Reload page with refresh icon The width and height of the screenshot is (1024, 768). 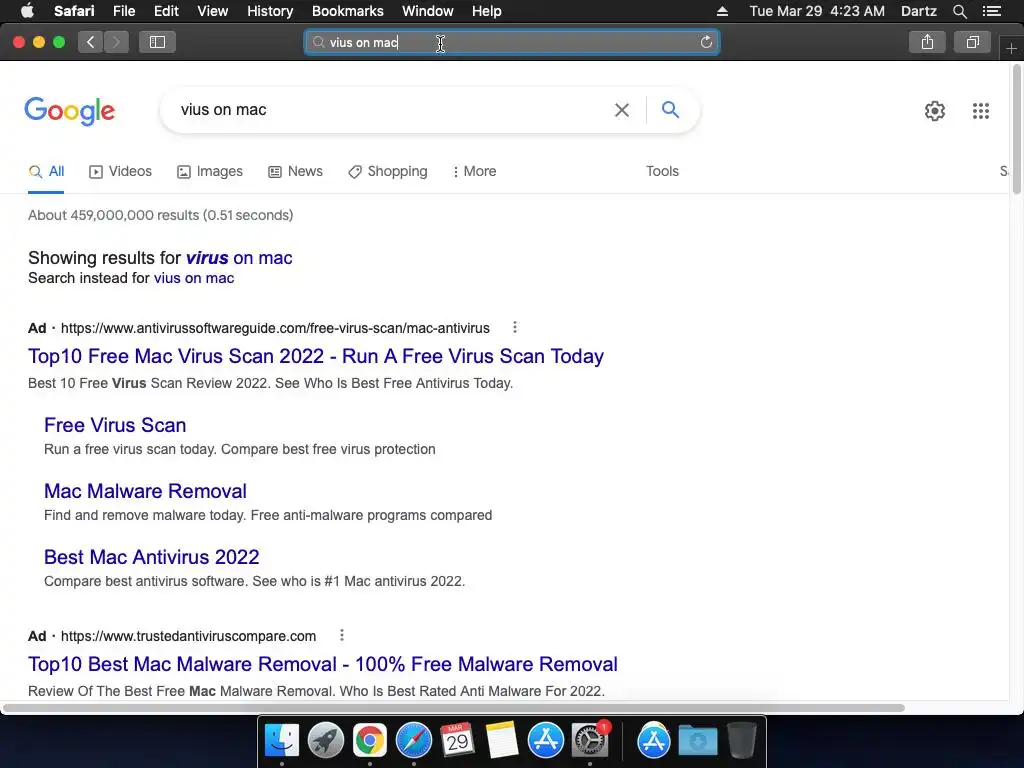(x=706, y=42)
